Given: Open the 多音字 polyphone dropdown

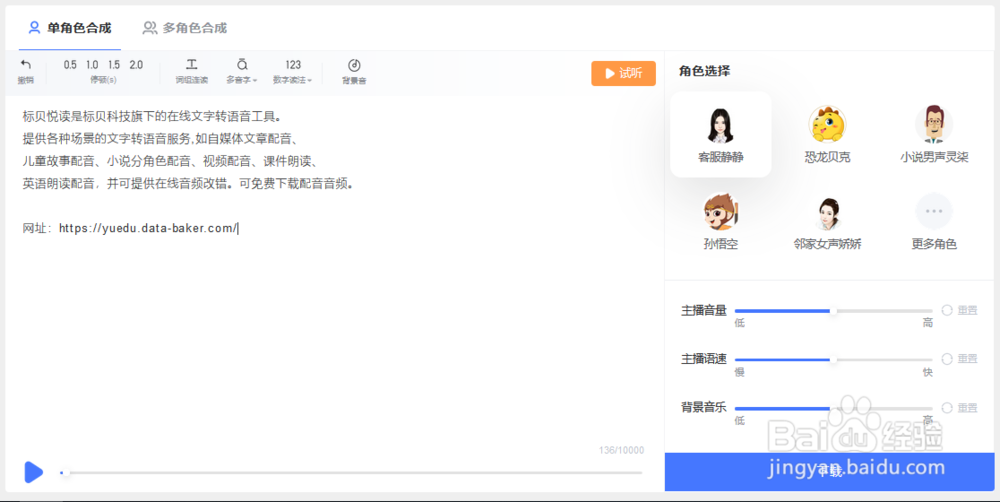Looking at the screenshot, I should 242,71.
